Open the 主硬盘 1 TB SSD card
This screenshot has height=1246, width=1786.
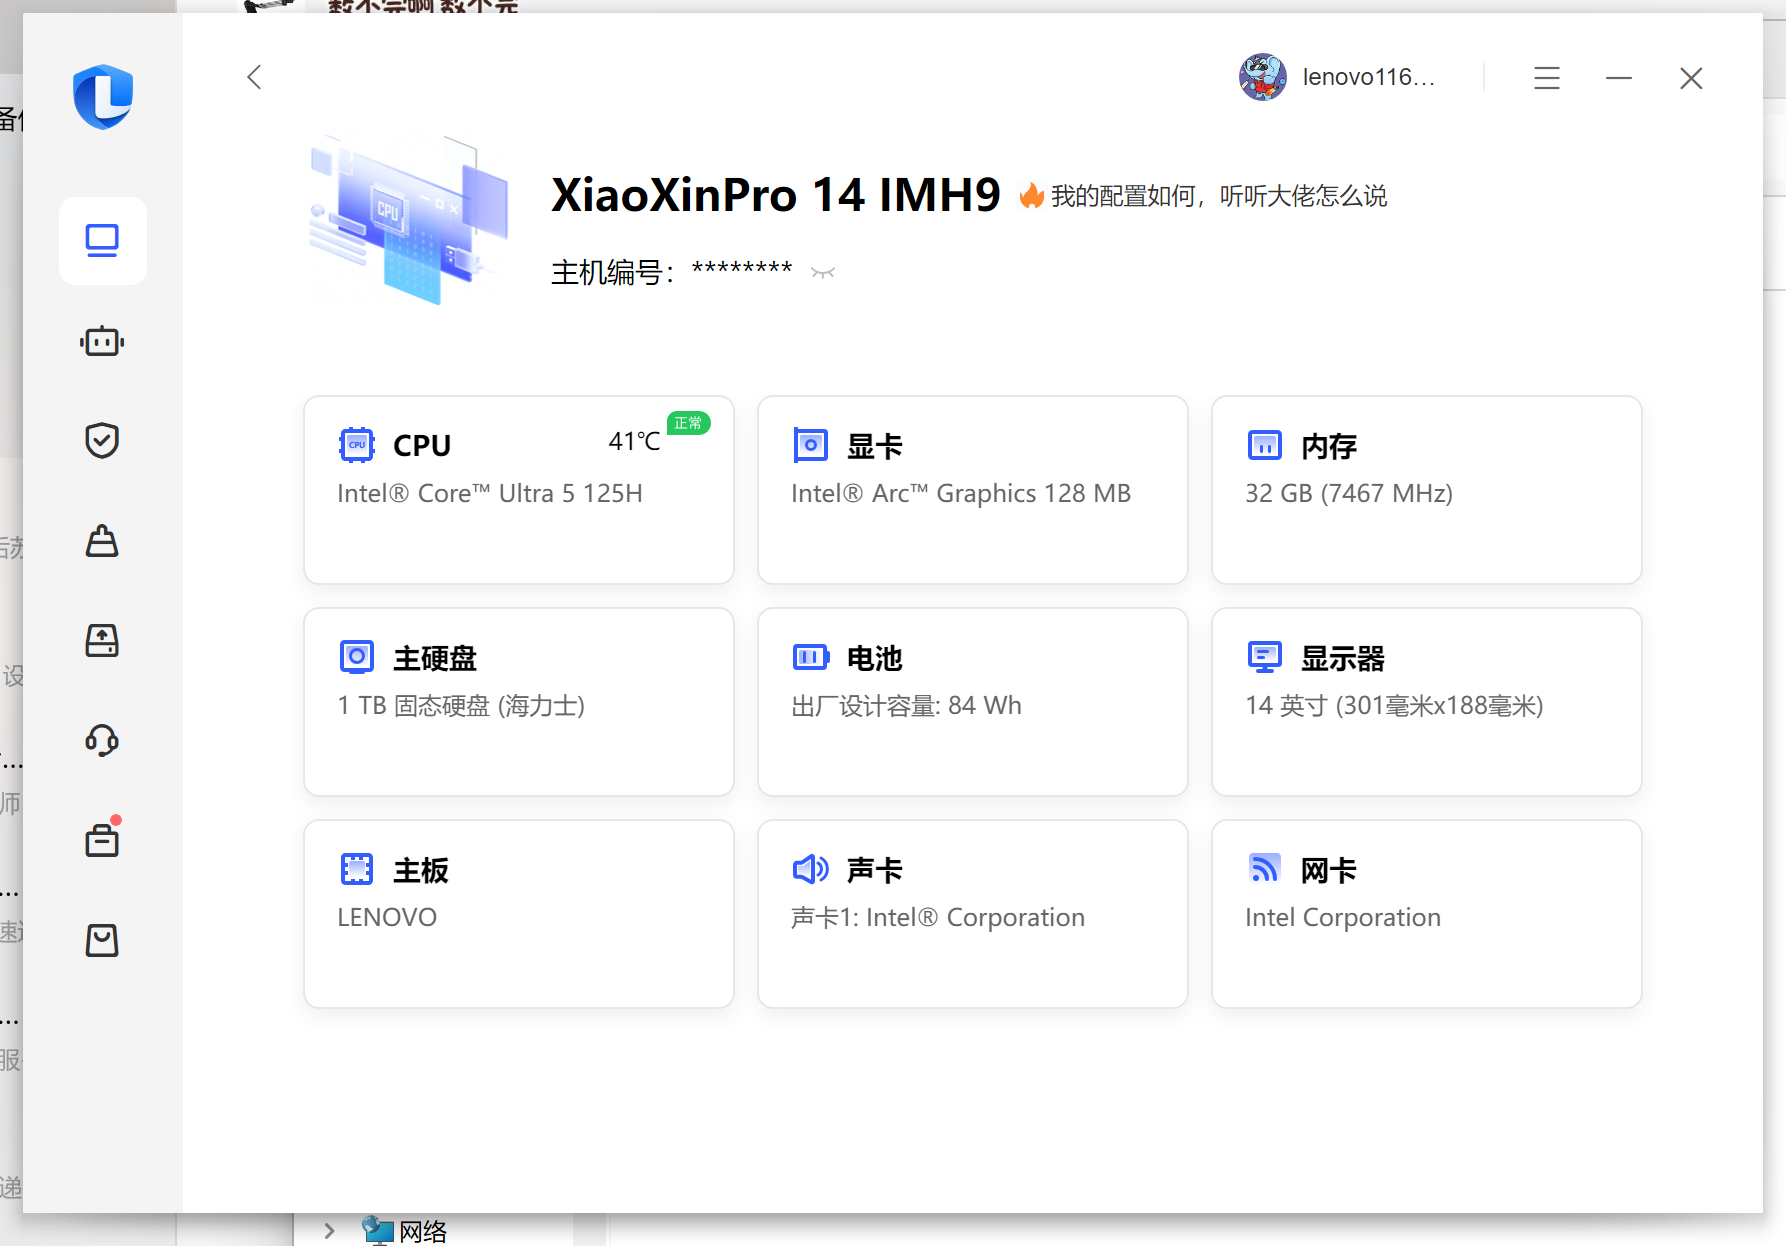click(x=519, y=702)
